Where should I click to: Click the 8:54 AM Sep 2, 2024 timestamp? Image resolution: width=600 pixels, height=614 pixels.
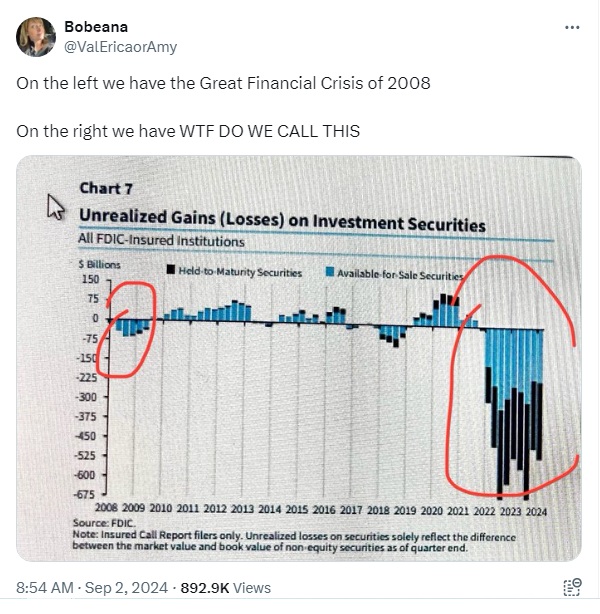92,588
